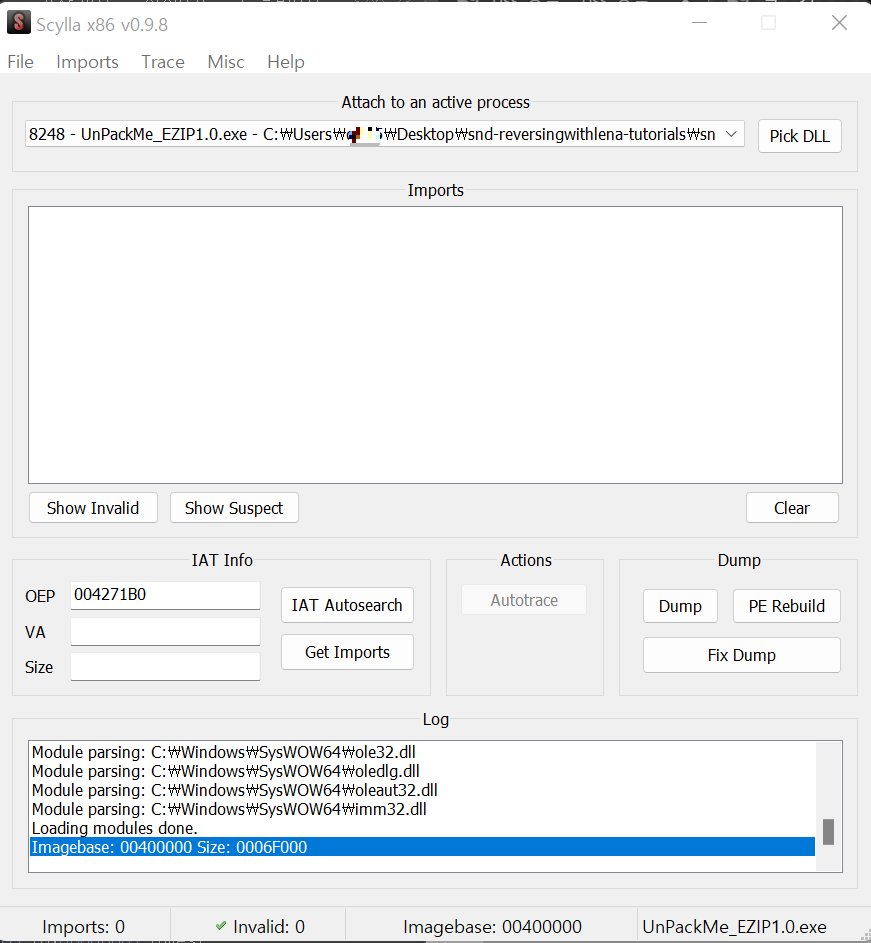Open the Imports menu
Screen dimensions: 871x943
(87, 62)
